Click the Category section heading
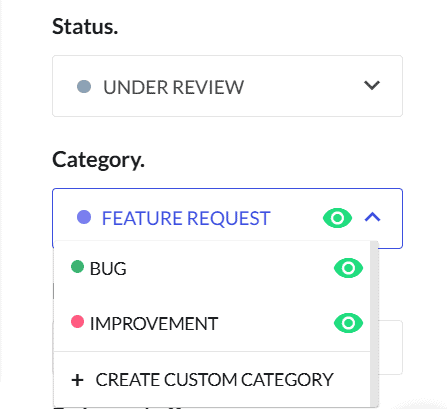Viewport: 447px width, 409px height. 98,160
